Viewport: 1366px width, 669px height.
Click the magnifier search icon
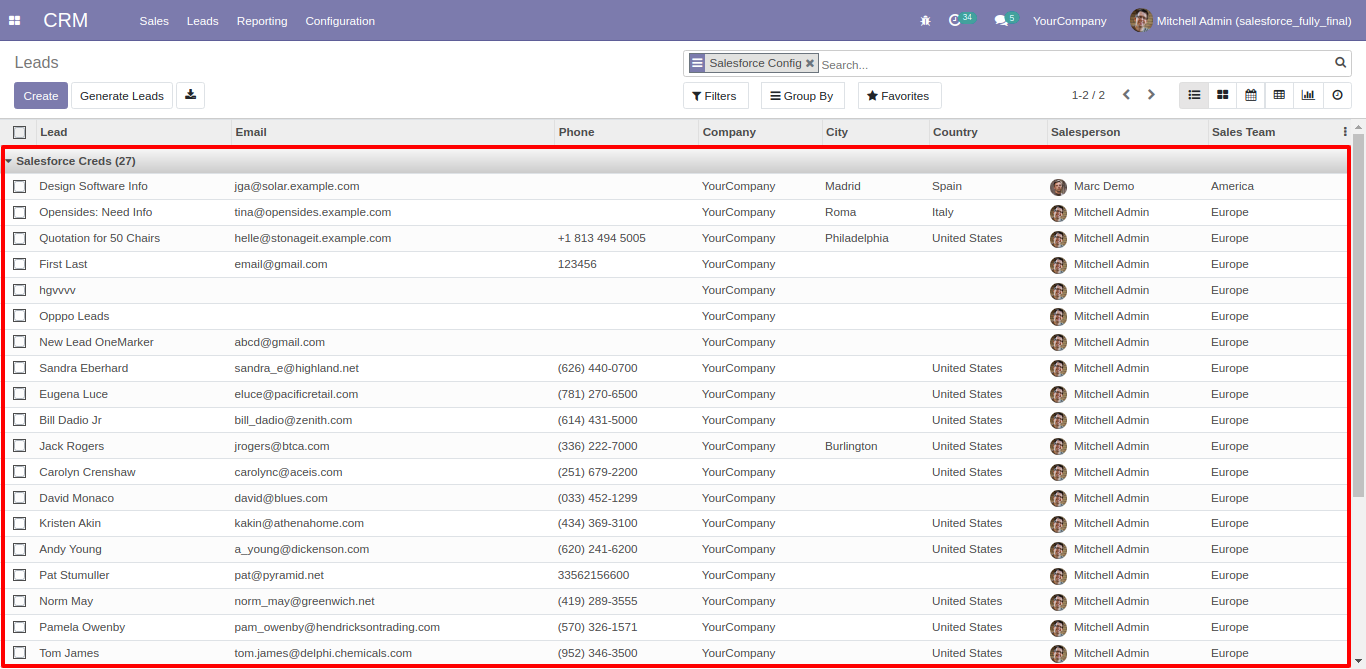[x=1341, y=63]
